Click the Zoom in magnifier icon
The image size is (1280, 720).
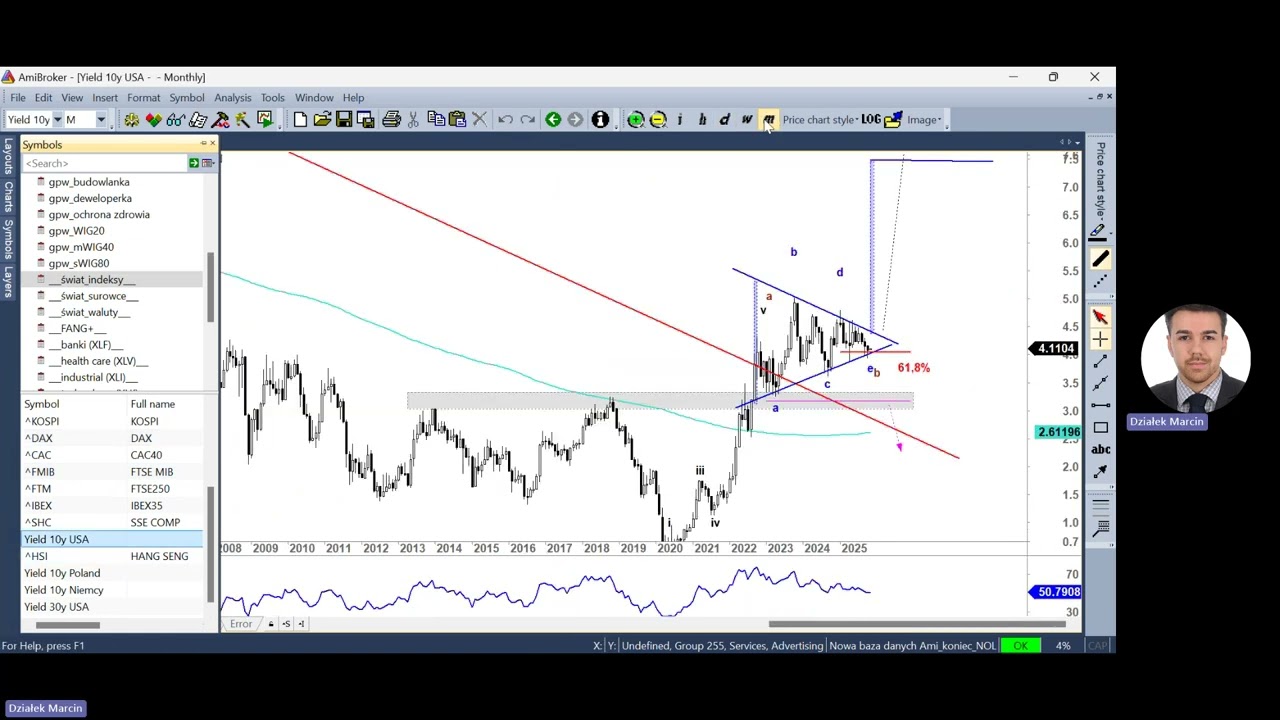click(636, 120)
